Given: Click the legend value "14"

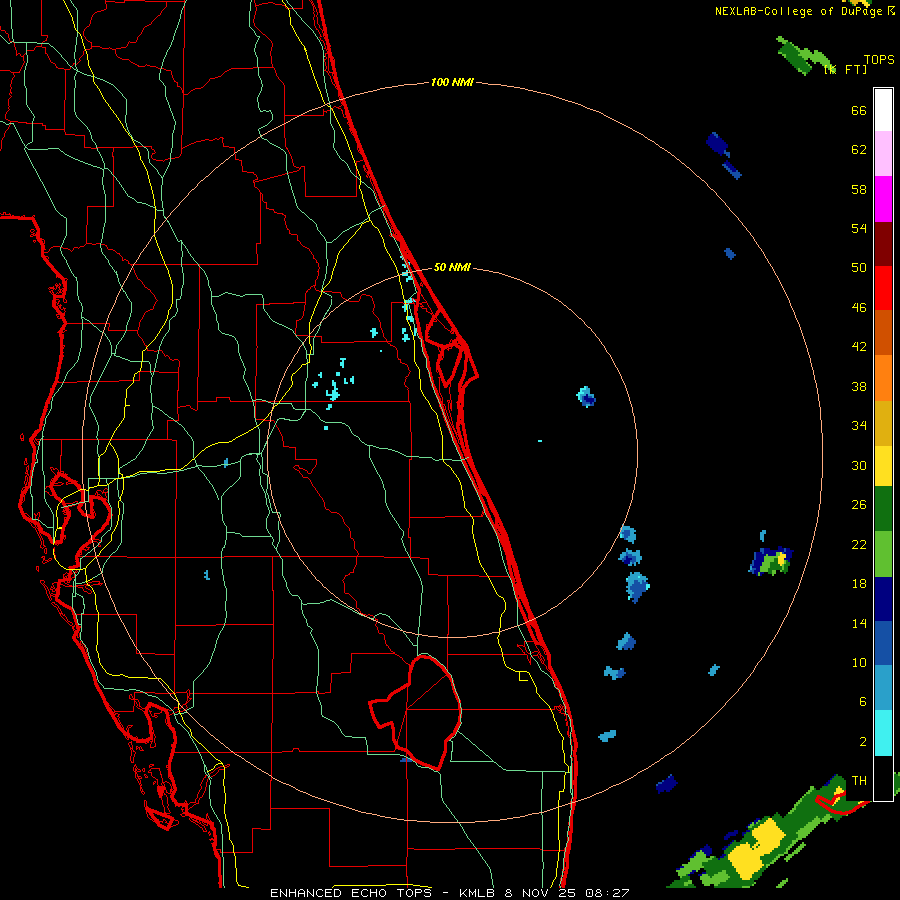Looking at the screenshot, I should pos(859,623).
